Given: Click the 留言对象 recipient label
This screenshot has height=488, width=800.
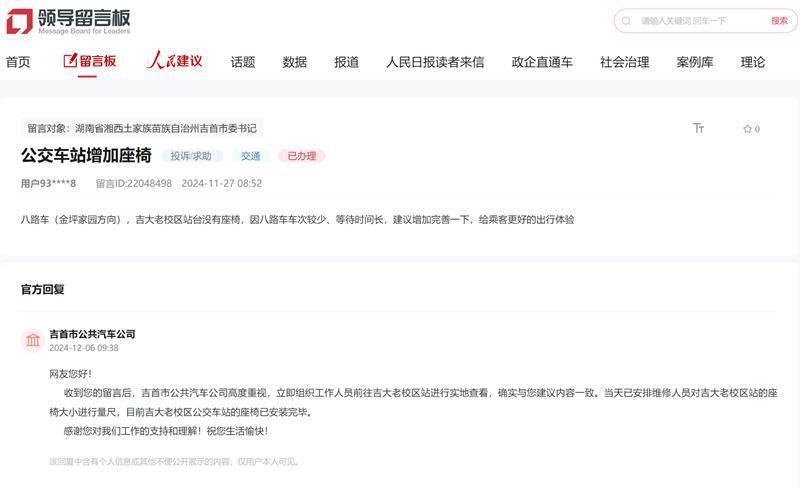Looking at the screenshot, I should coord(142,128).
